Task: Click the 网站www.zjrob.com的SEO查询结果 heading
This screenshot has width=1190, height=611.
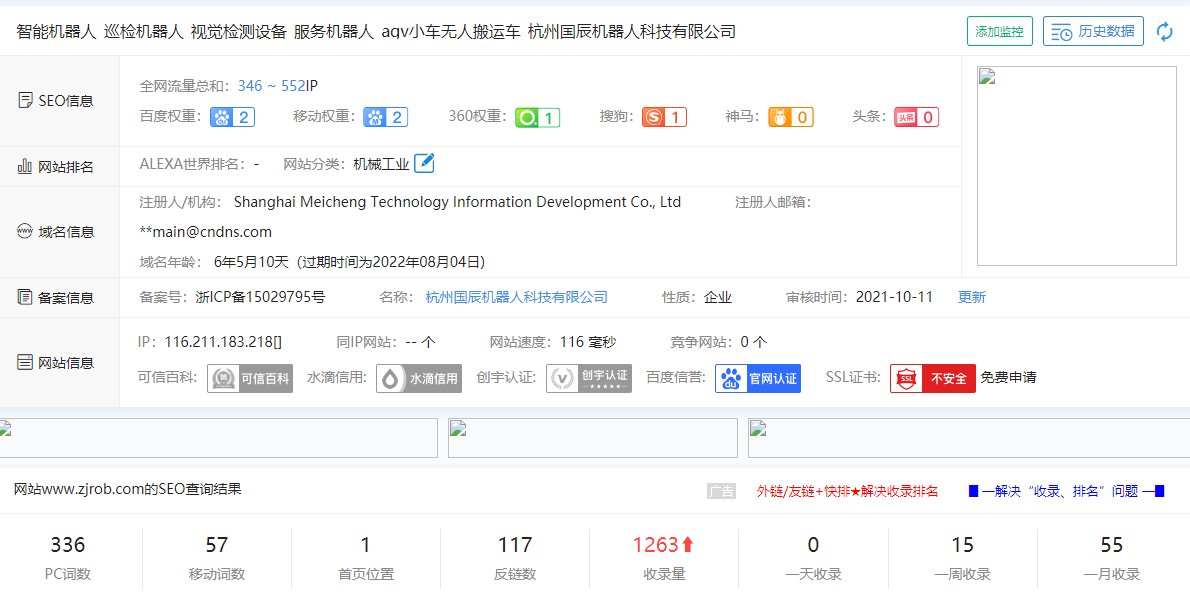Action: (128, 490)
